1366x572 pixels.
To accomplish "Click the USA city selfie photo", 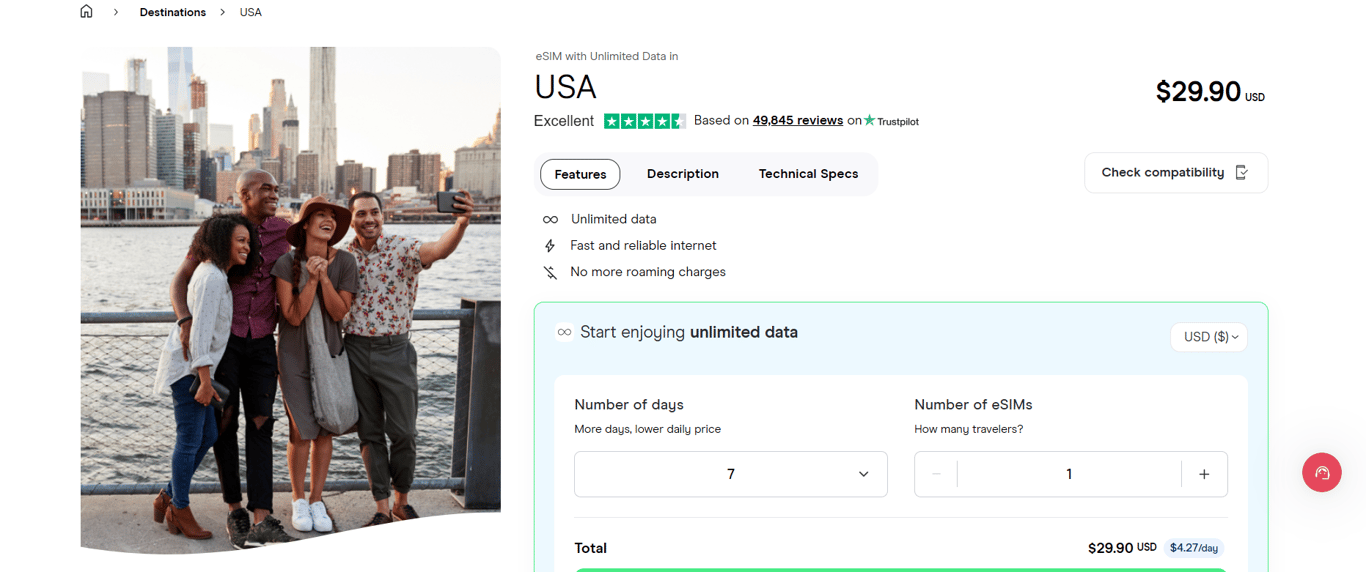I will click(291, 300).
